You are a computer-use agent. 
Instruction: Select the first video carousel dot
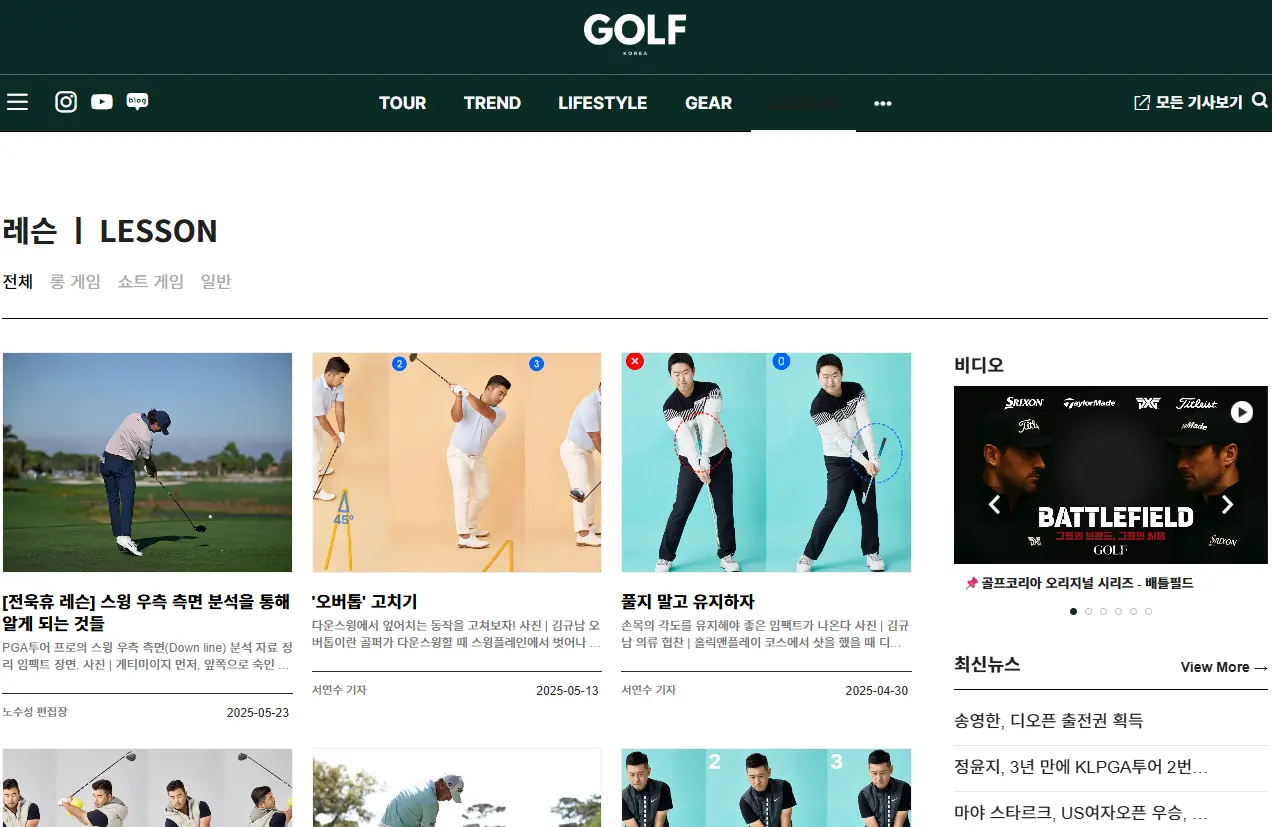pos(1074,611)
